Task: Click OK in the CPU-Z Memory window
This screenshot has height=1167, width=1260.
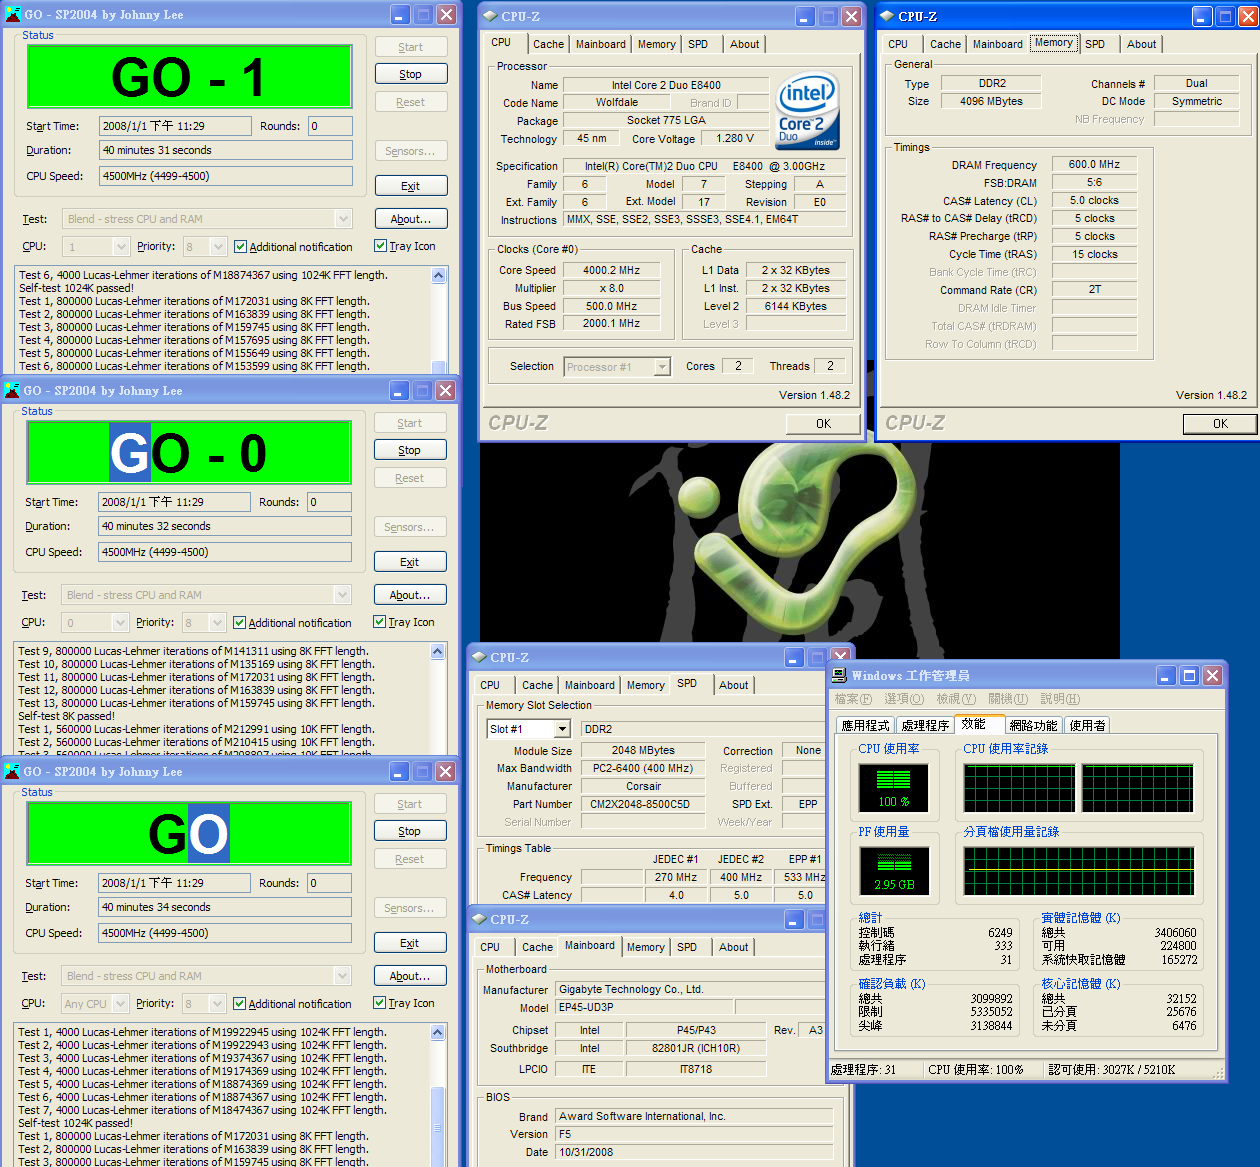Action: (1219, 424)
